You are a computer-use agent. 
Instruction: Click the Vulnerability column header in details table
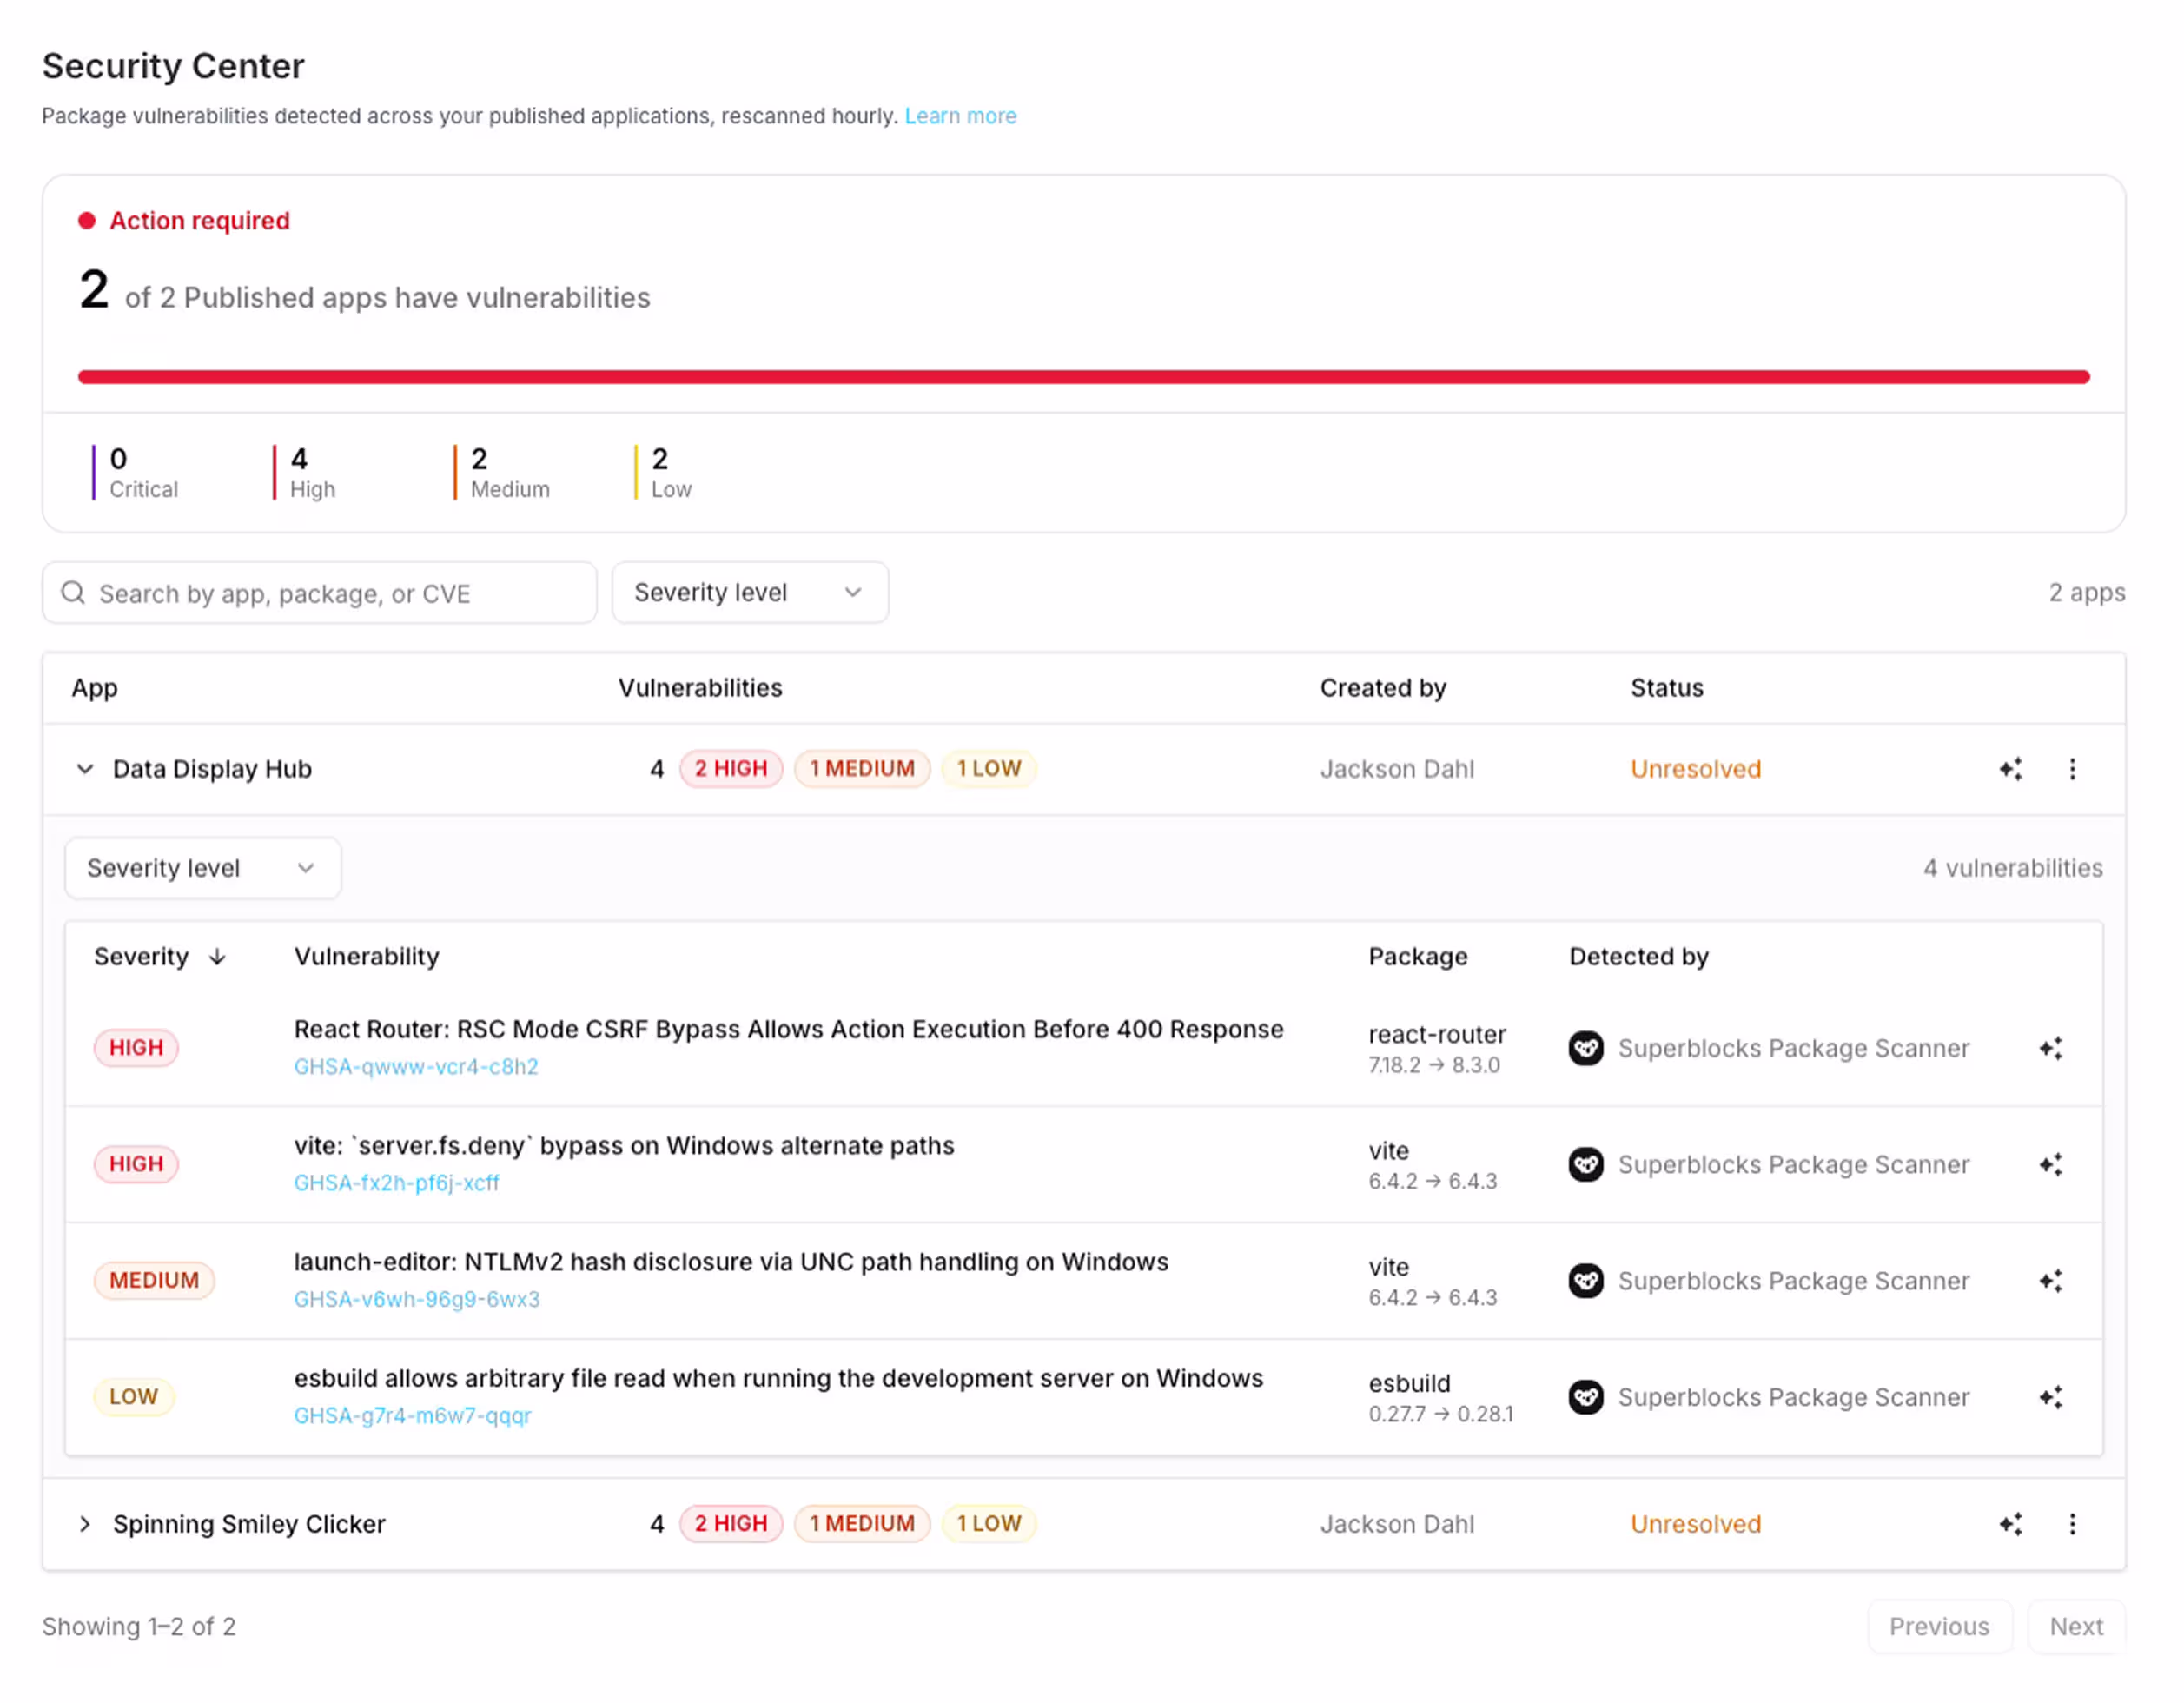366,957
